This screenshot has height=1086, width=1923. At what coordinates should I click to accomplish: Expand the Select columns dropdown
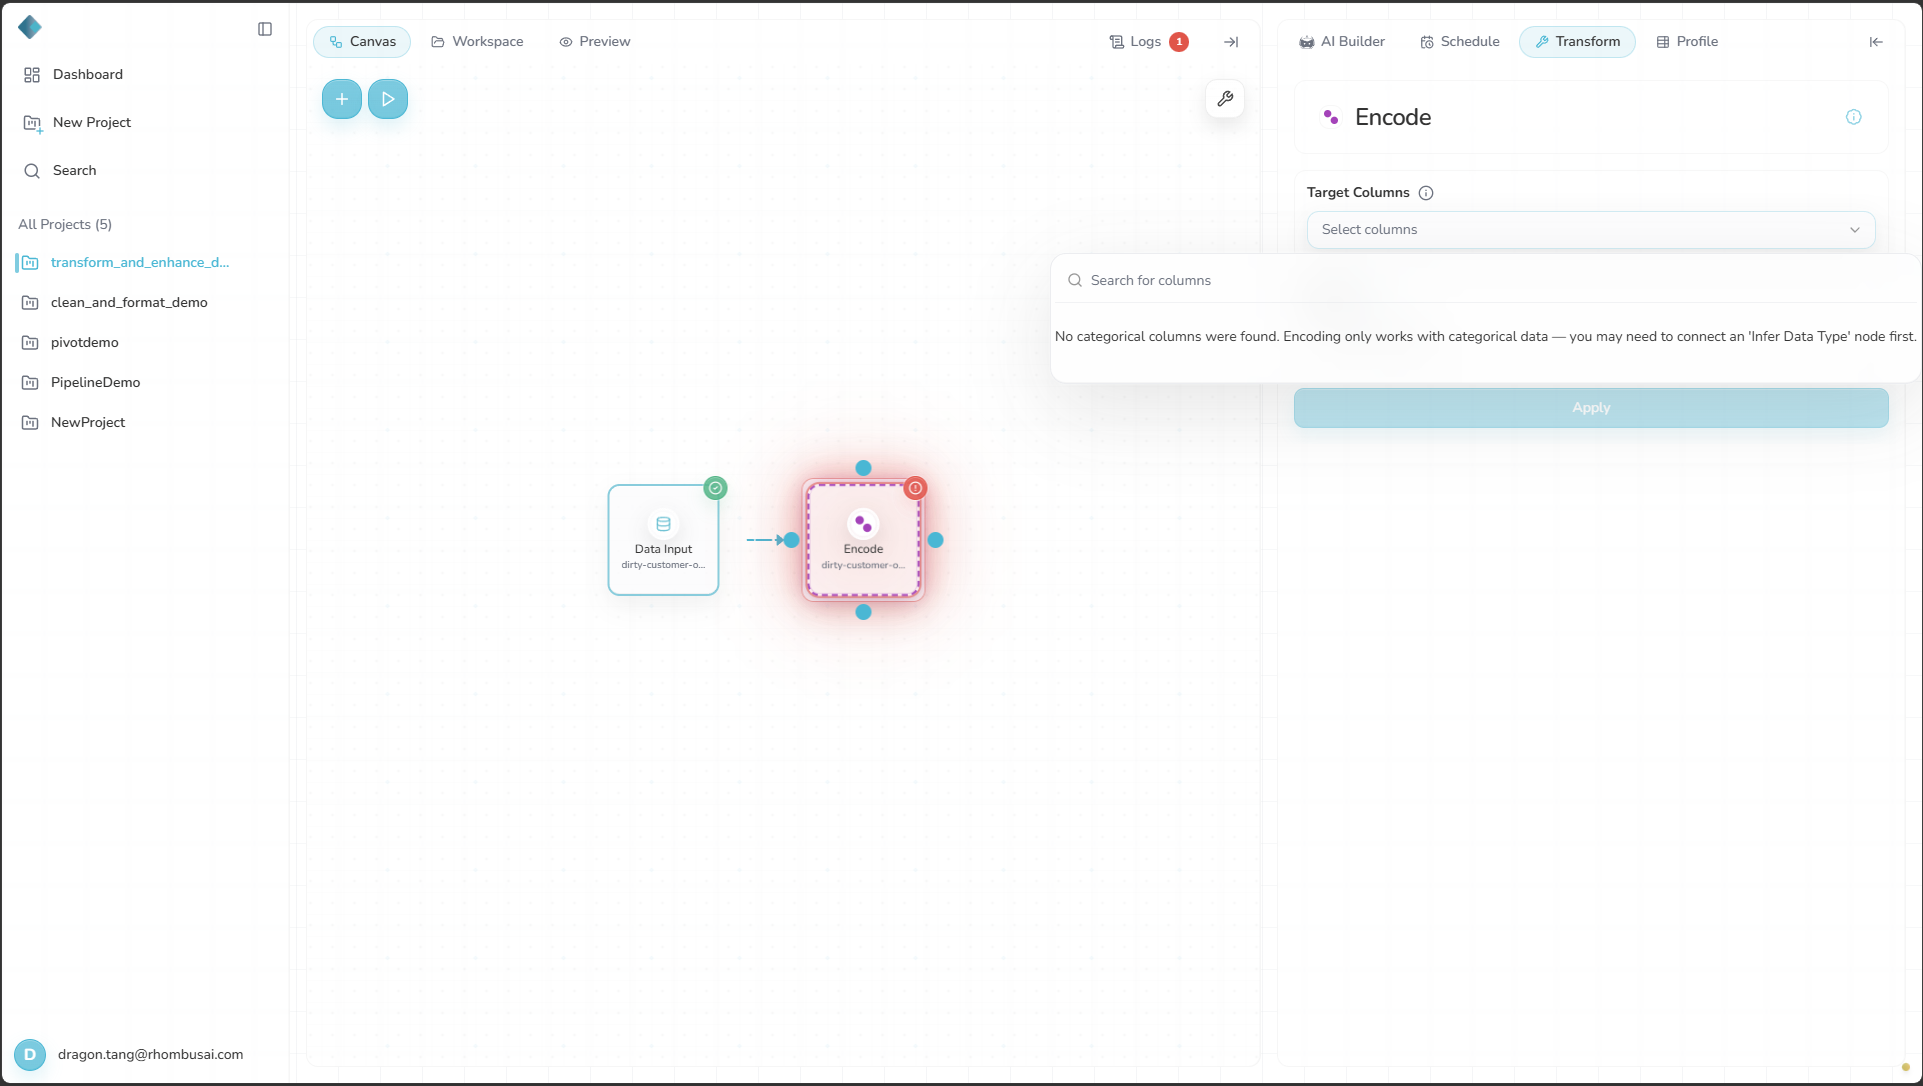coord(1591,230)
